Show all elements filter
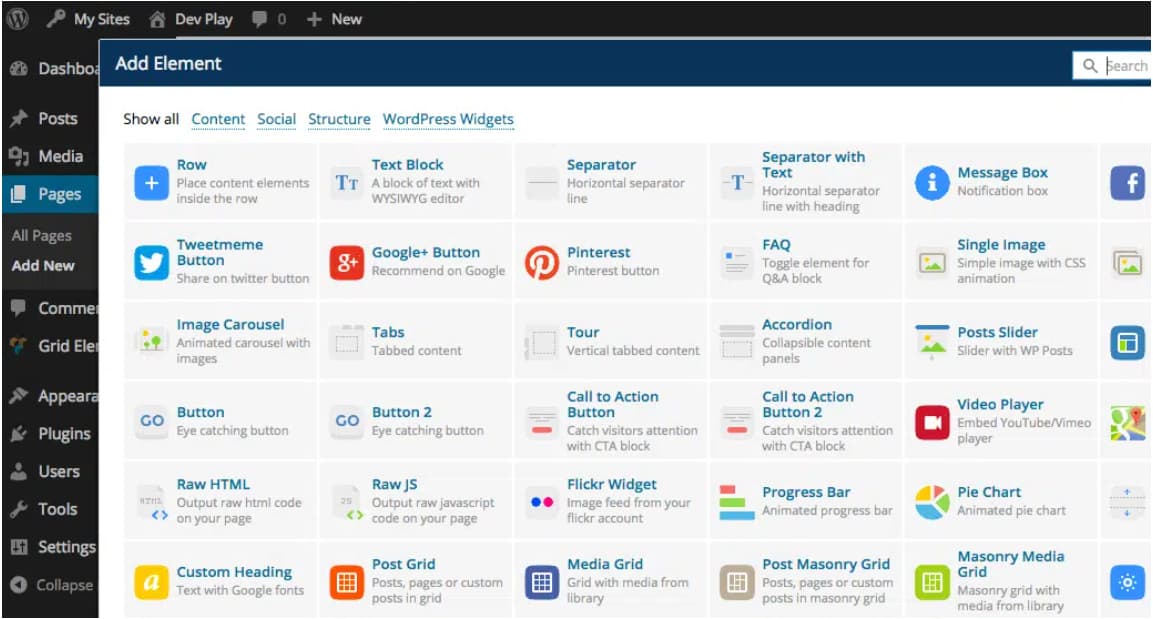Image resolution: width=1153 pixels, height=619 pixels. point(151,119)
